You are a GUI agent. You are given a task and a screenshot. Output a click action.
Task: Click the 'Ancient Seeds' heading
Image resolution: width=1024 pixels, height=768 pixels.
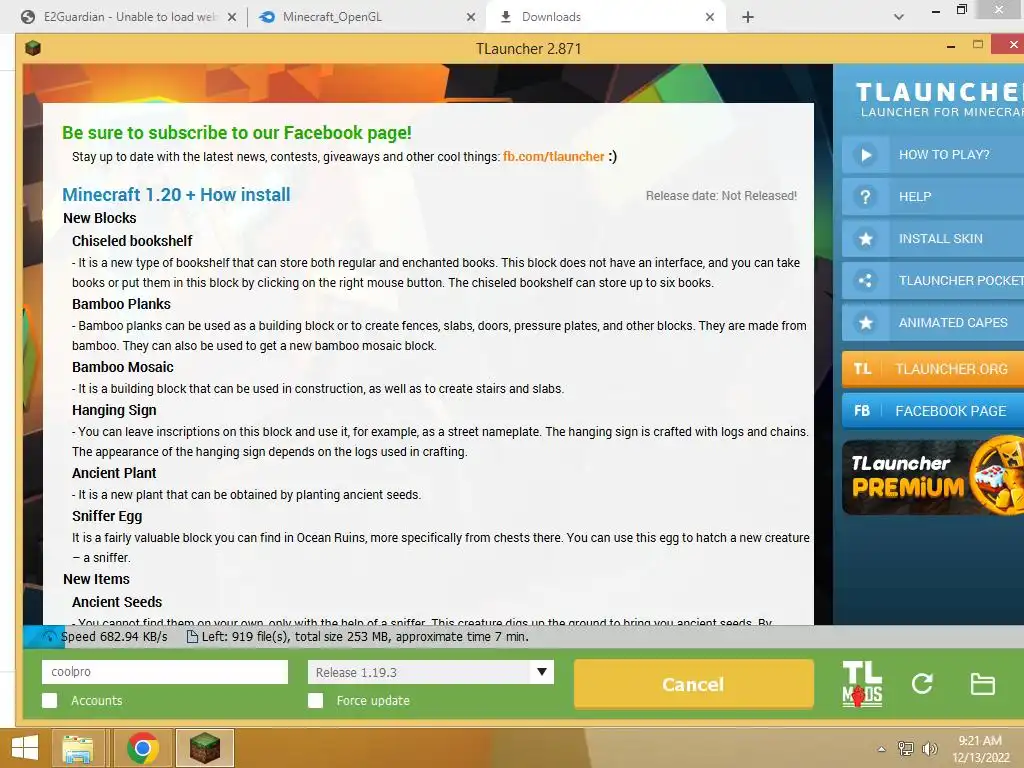pyautogui.click(x=117, y=602)
